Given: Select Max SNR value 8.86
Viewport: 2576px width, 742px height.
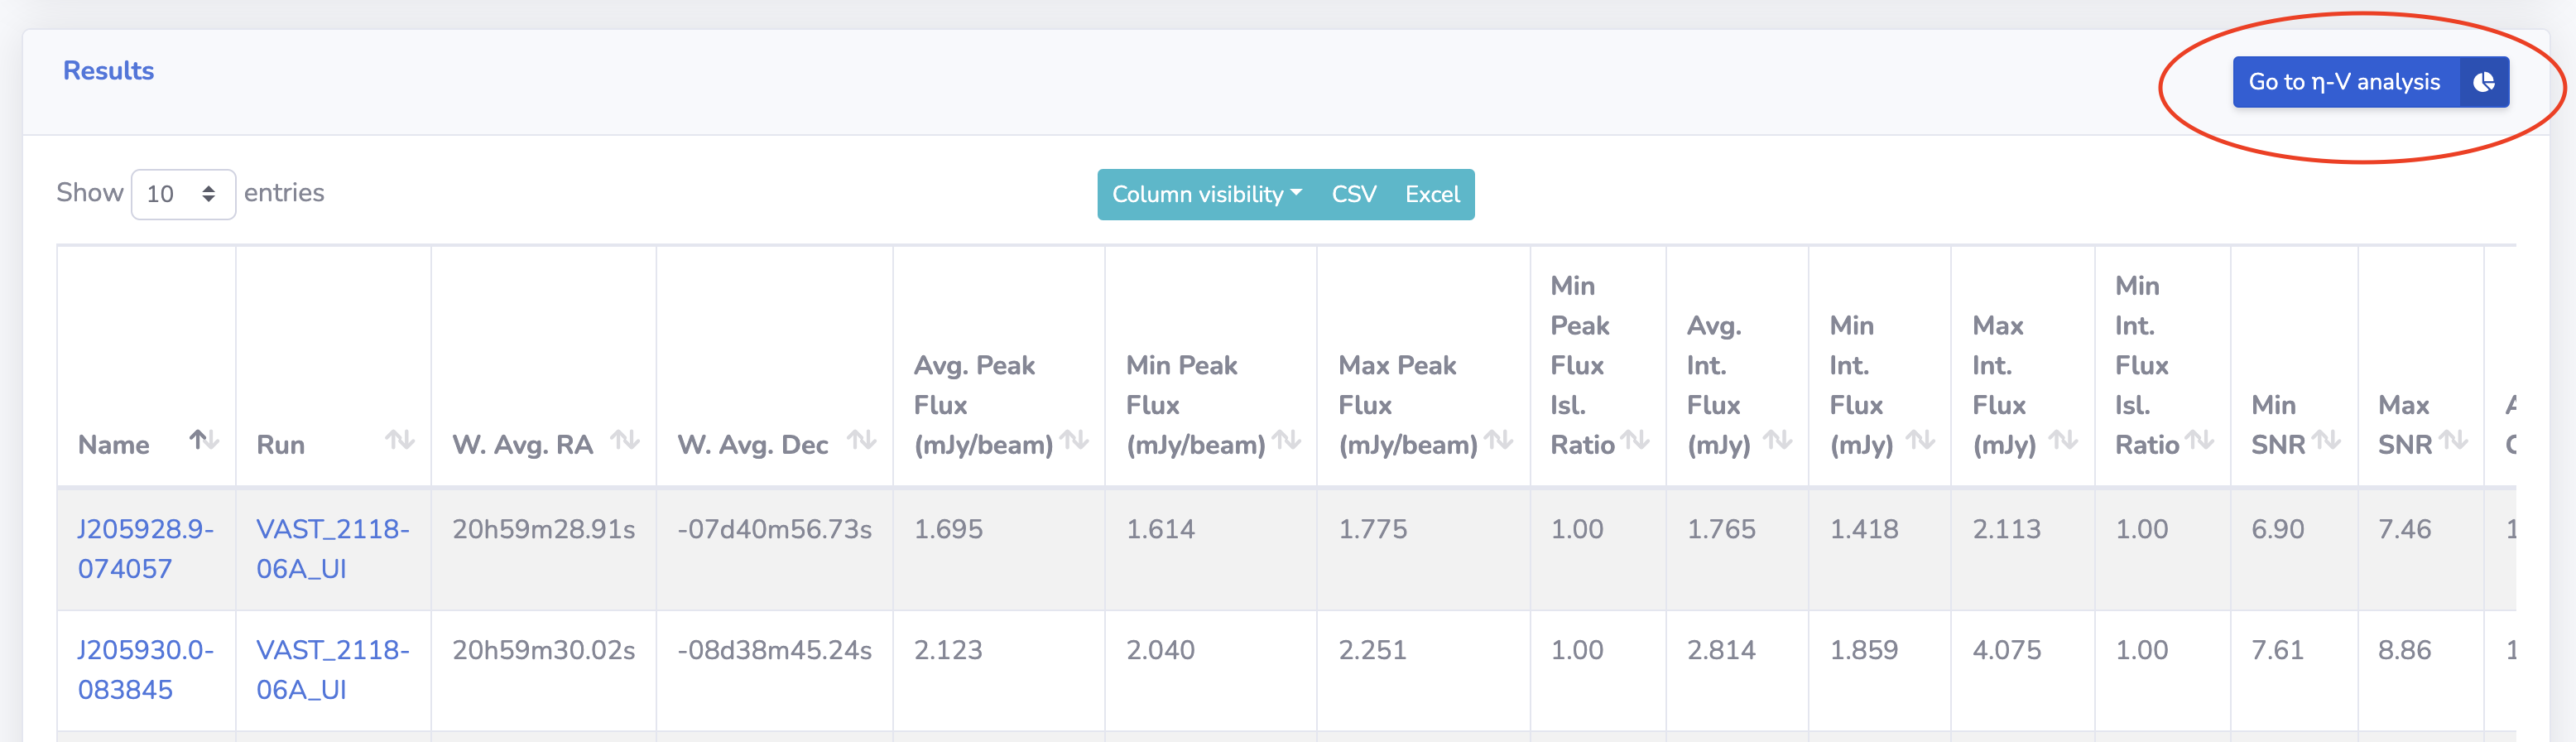Looking at the screenshot, I should tap(2404, 650).
